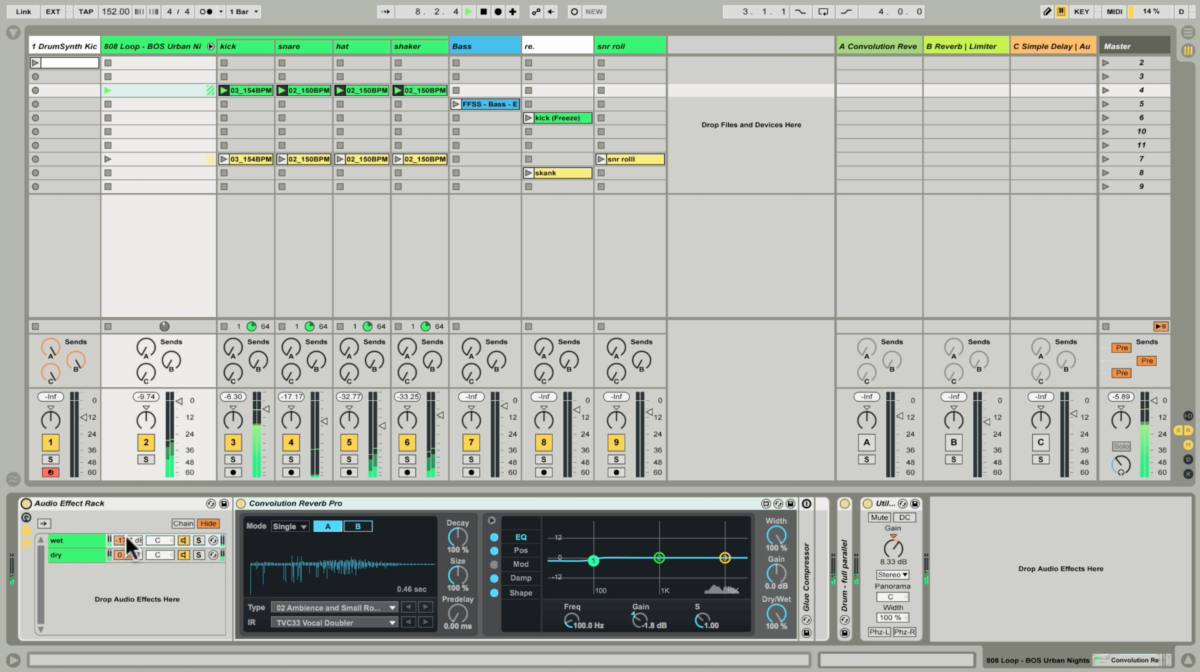Toggle the Draw Mode pencil icon
Image resolution: width=1200 pixels, height=672 pixels.
(x=1047, y=12)
